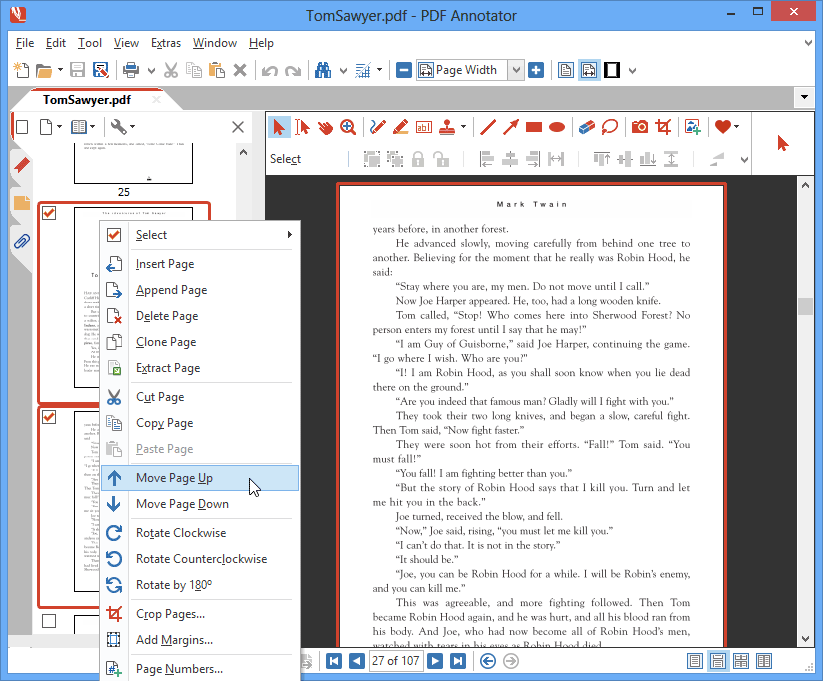The height and width of the screenshot is (681, 823).
Task: Choose Move Page Down from context menu
Action: click(x=200, y=504)
